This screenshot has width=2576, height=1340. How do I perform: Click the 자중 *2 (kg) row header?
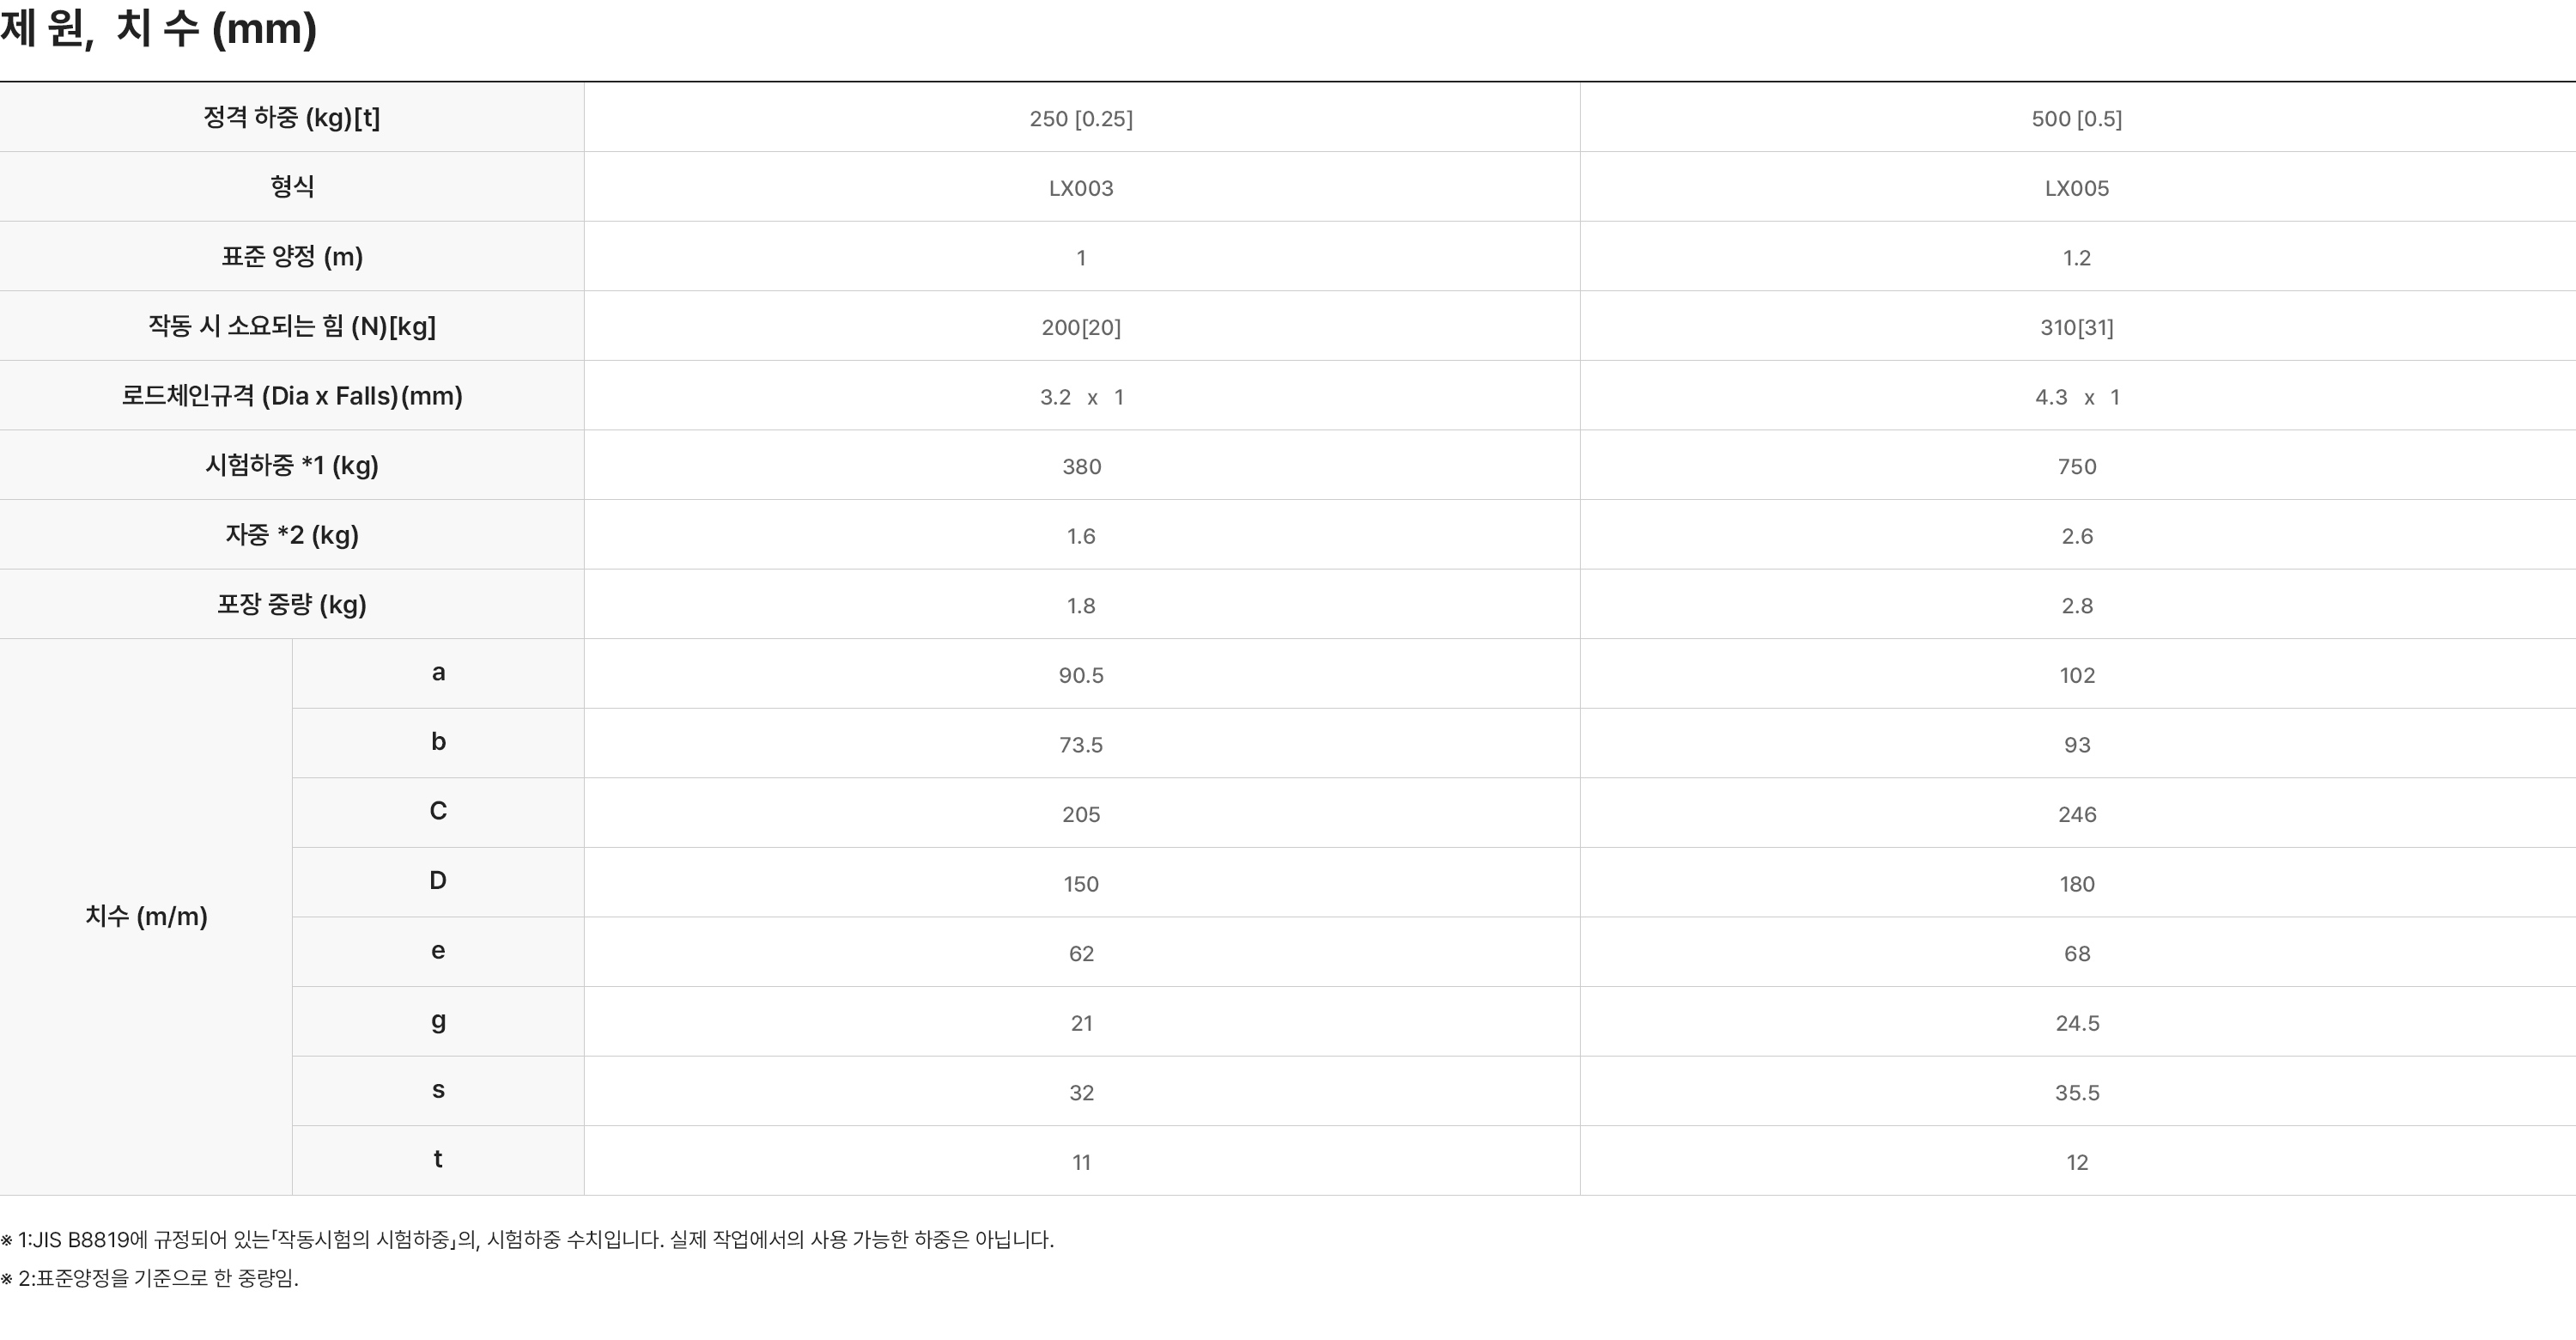pyautogui.click(x=291, y=535)
